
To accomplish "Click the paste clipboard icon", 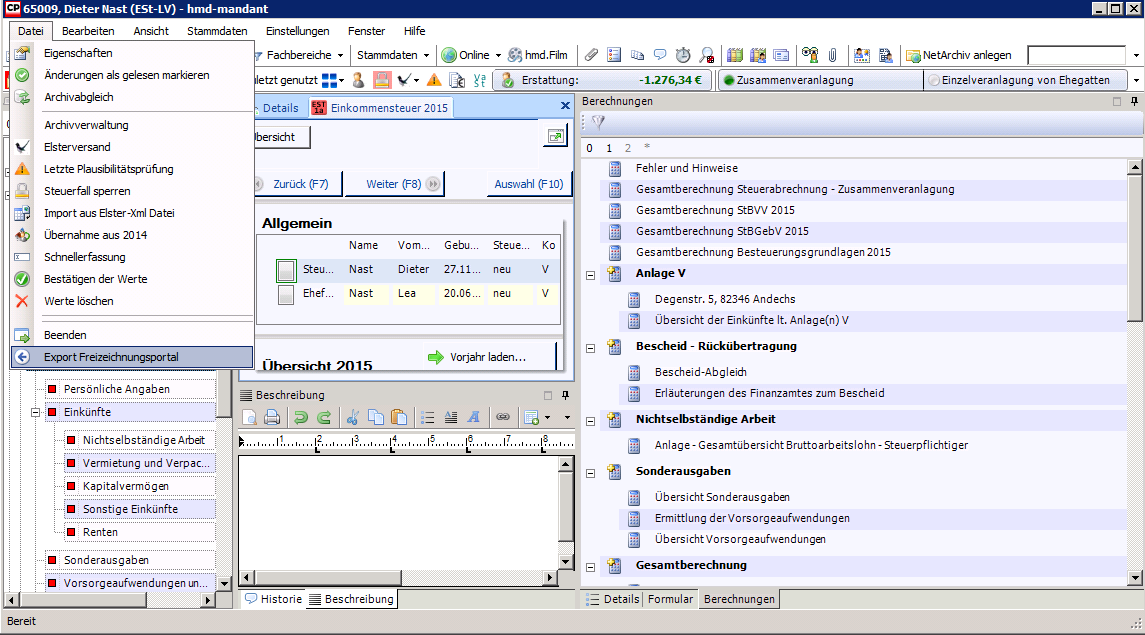I will [399, 417].
